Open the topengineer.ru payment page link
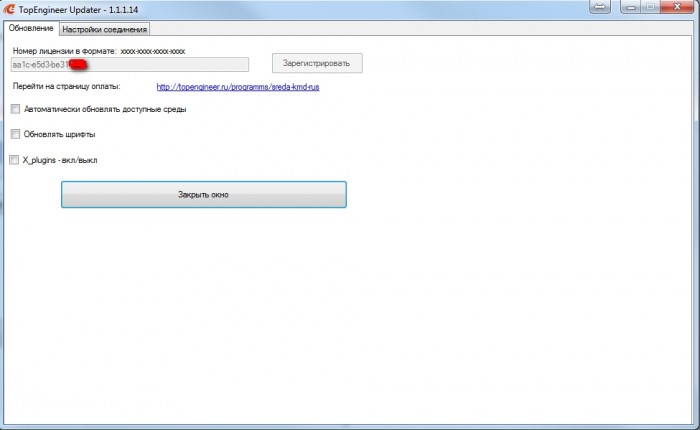 238,87
